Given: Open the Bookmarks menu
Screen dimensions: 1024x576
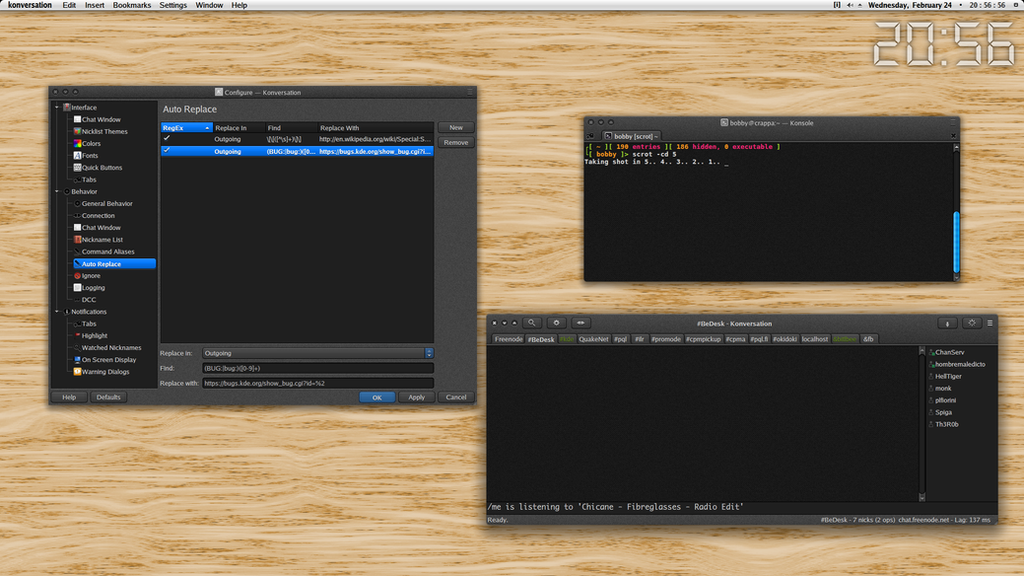Looking at the screenshot, I should point(132,5).
